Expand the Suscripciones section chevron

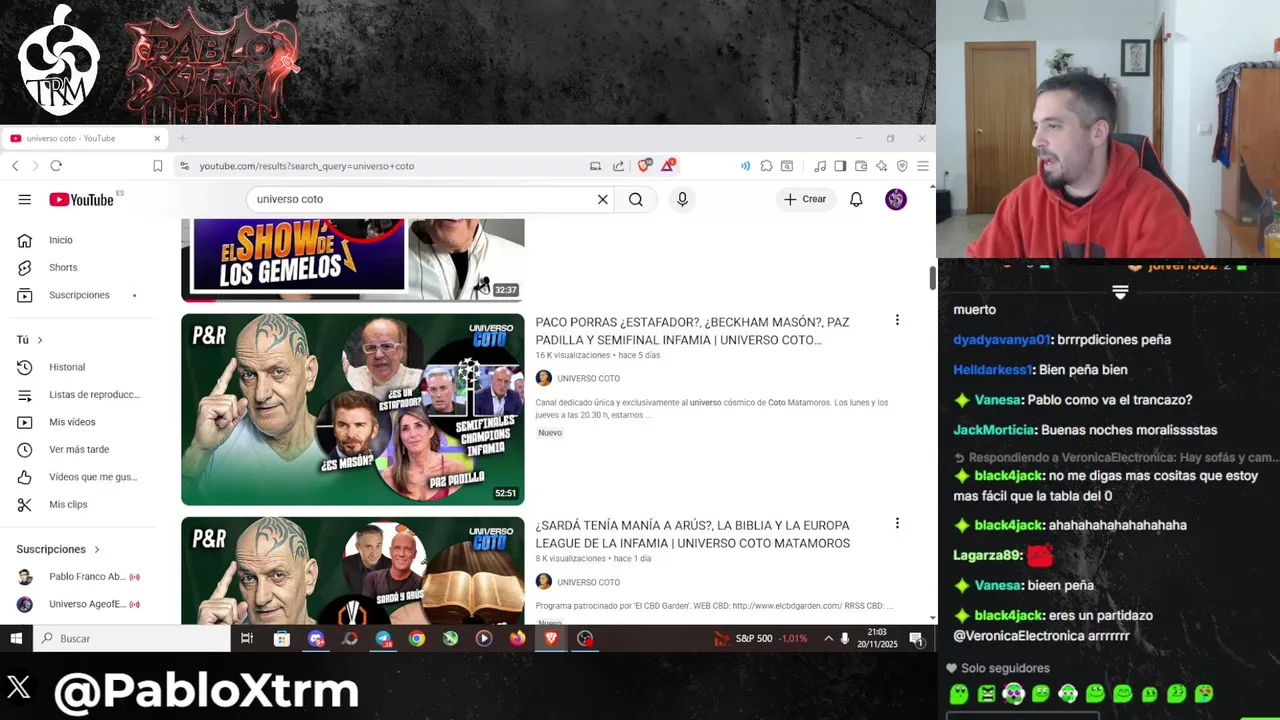click(x=97, y=549)
